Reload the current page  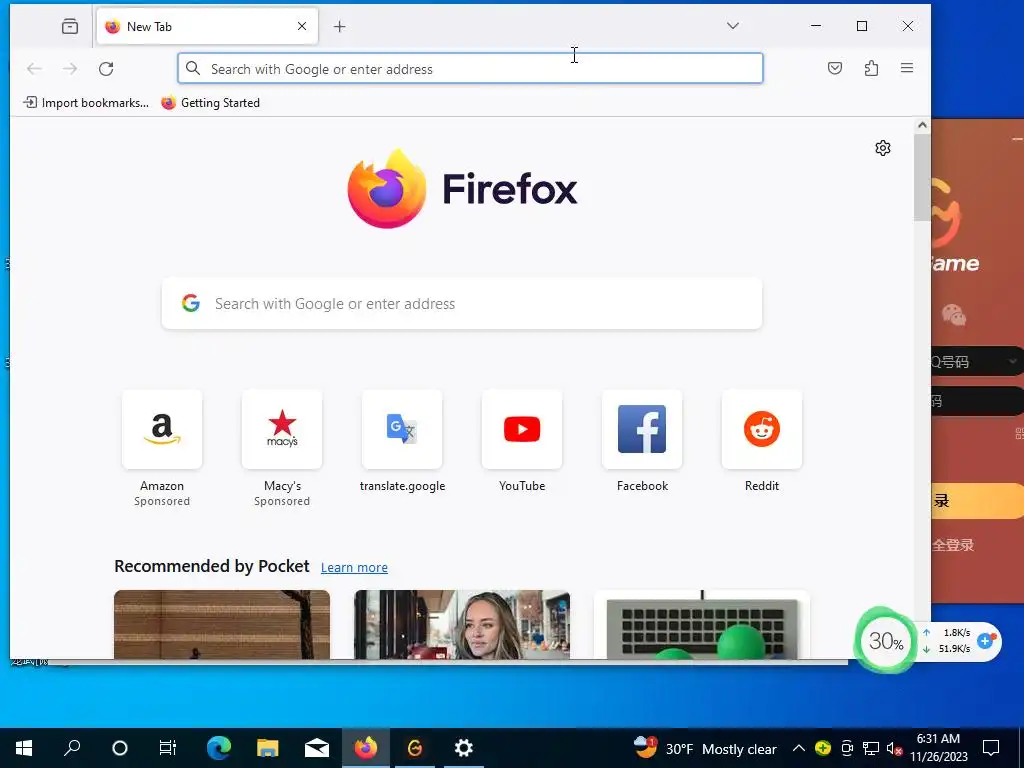pos(106,69)
